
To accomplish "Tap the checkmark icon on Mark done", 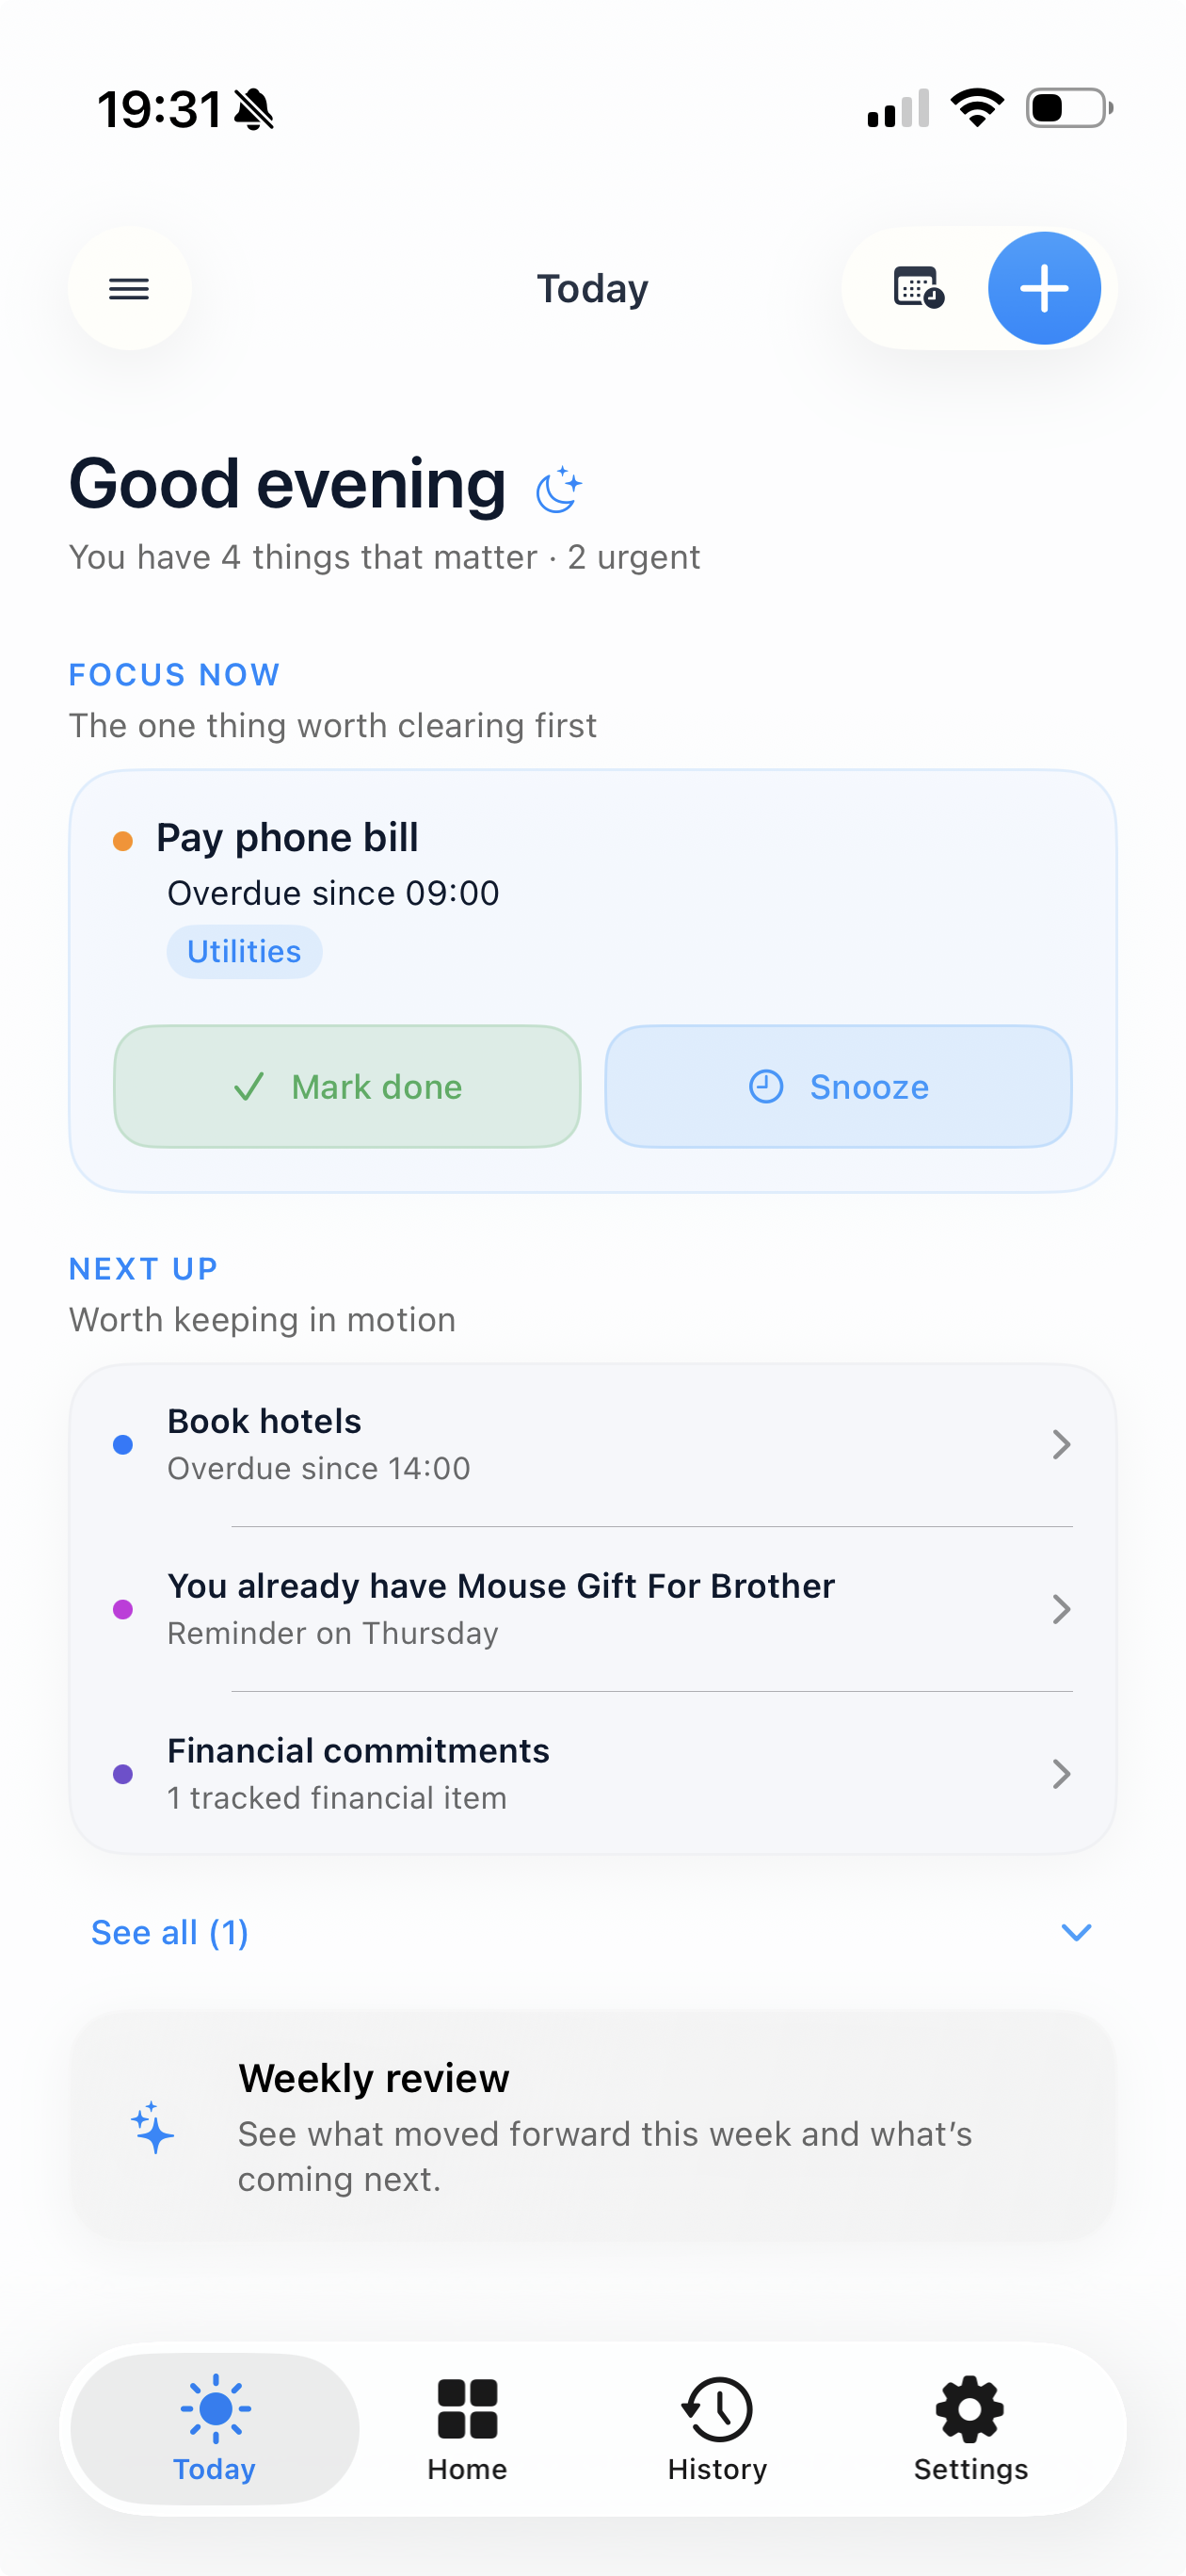I will coord(249,1086).
